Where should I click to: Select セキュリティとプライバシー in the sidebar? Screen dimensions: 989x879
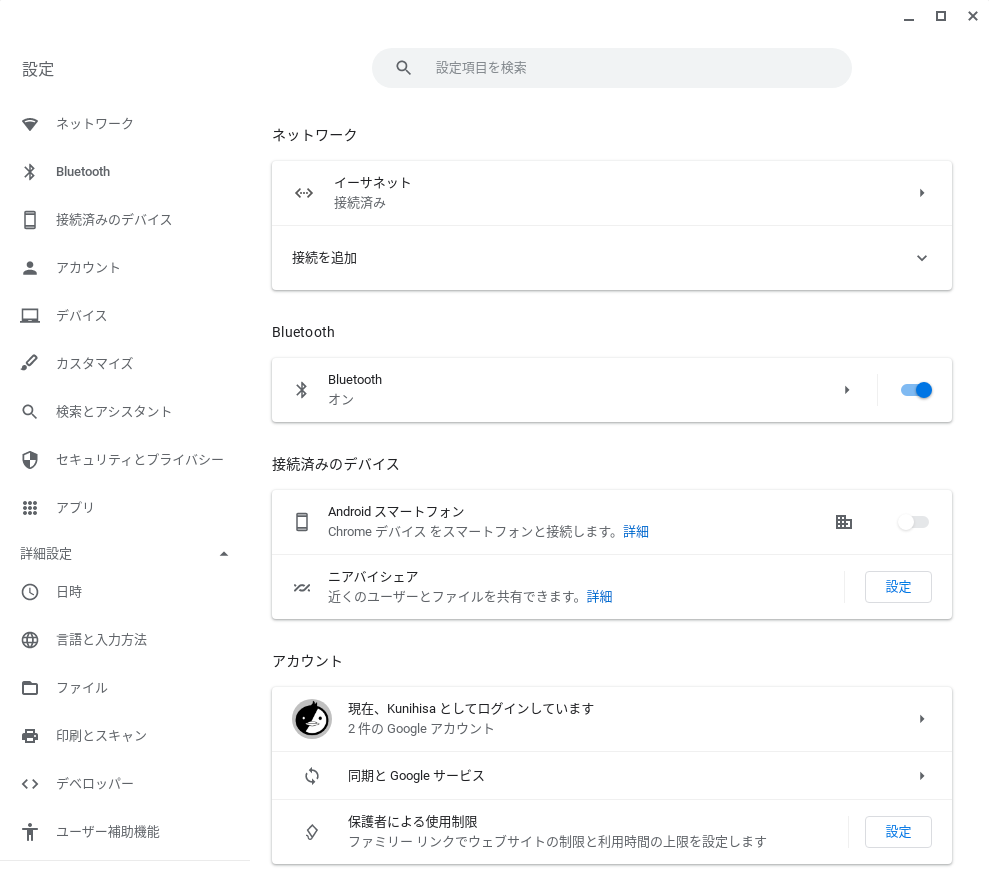click(x=139, y=460)
